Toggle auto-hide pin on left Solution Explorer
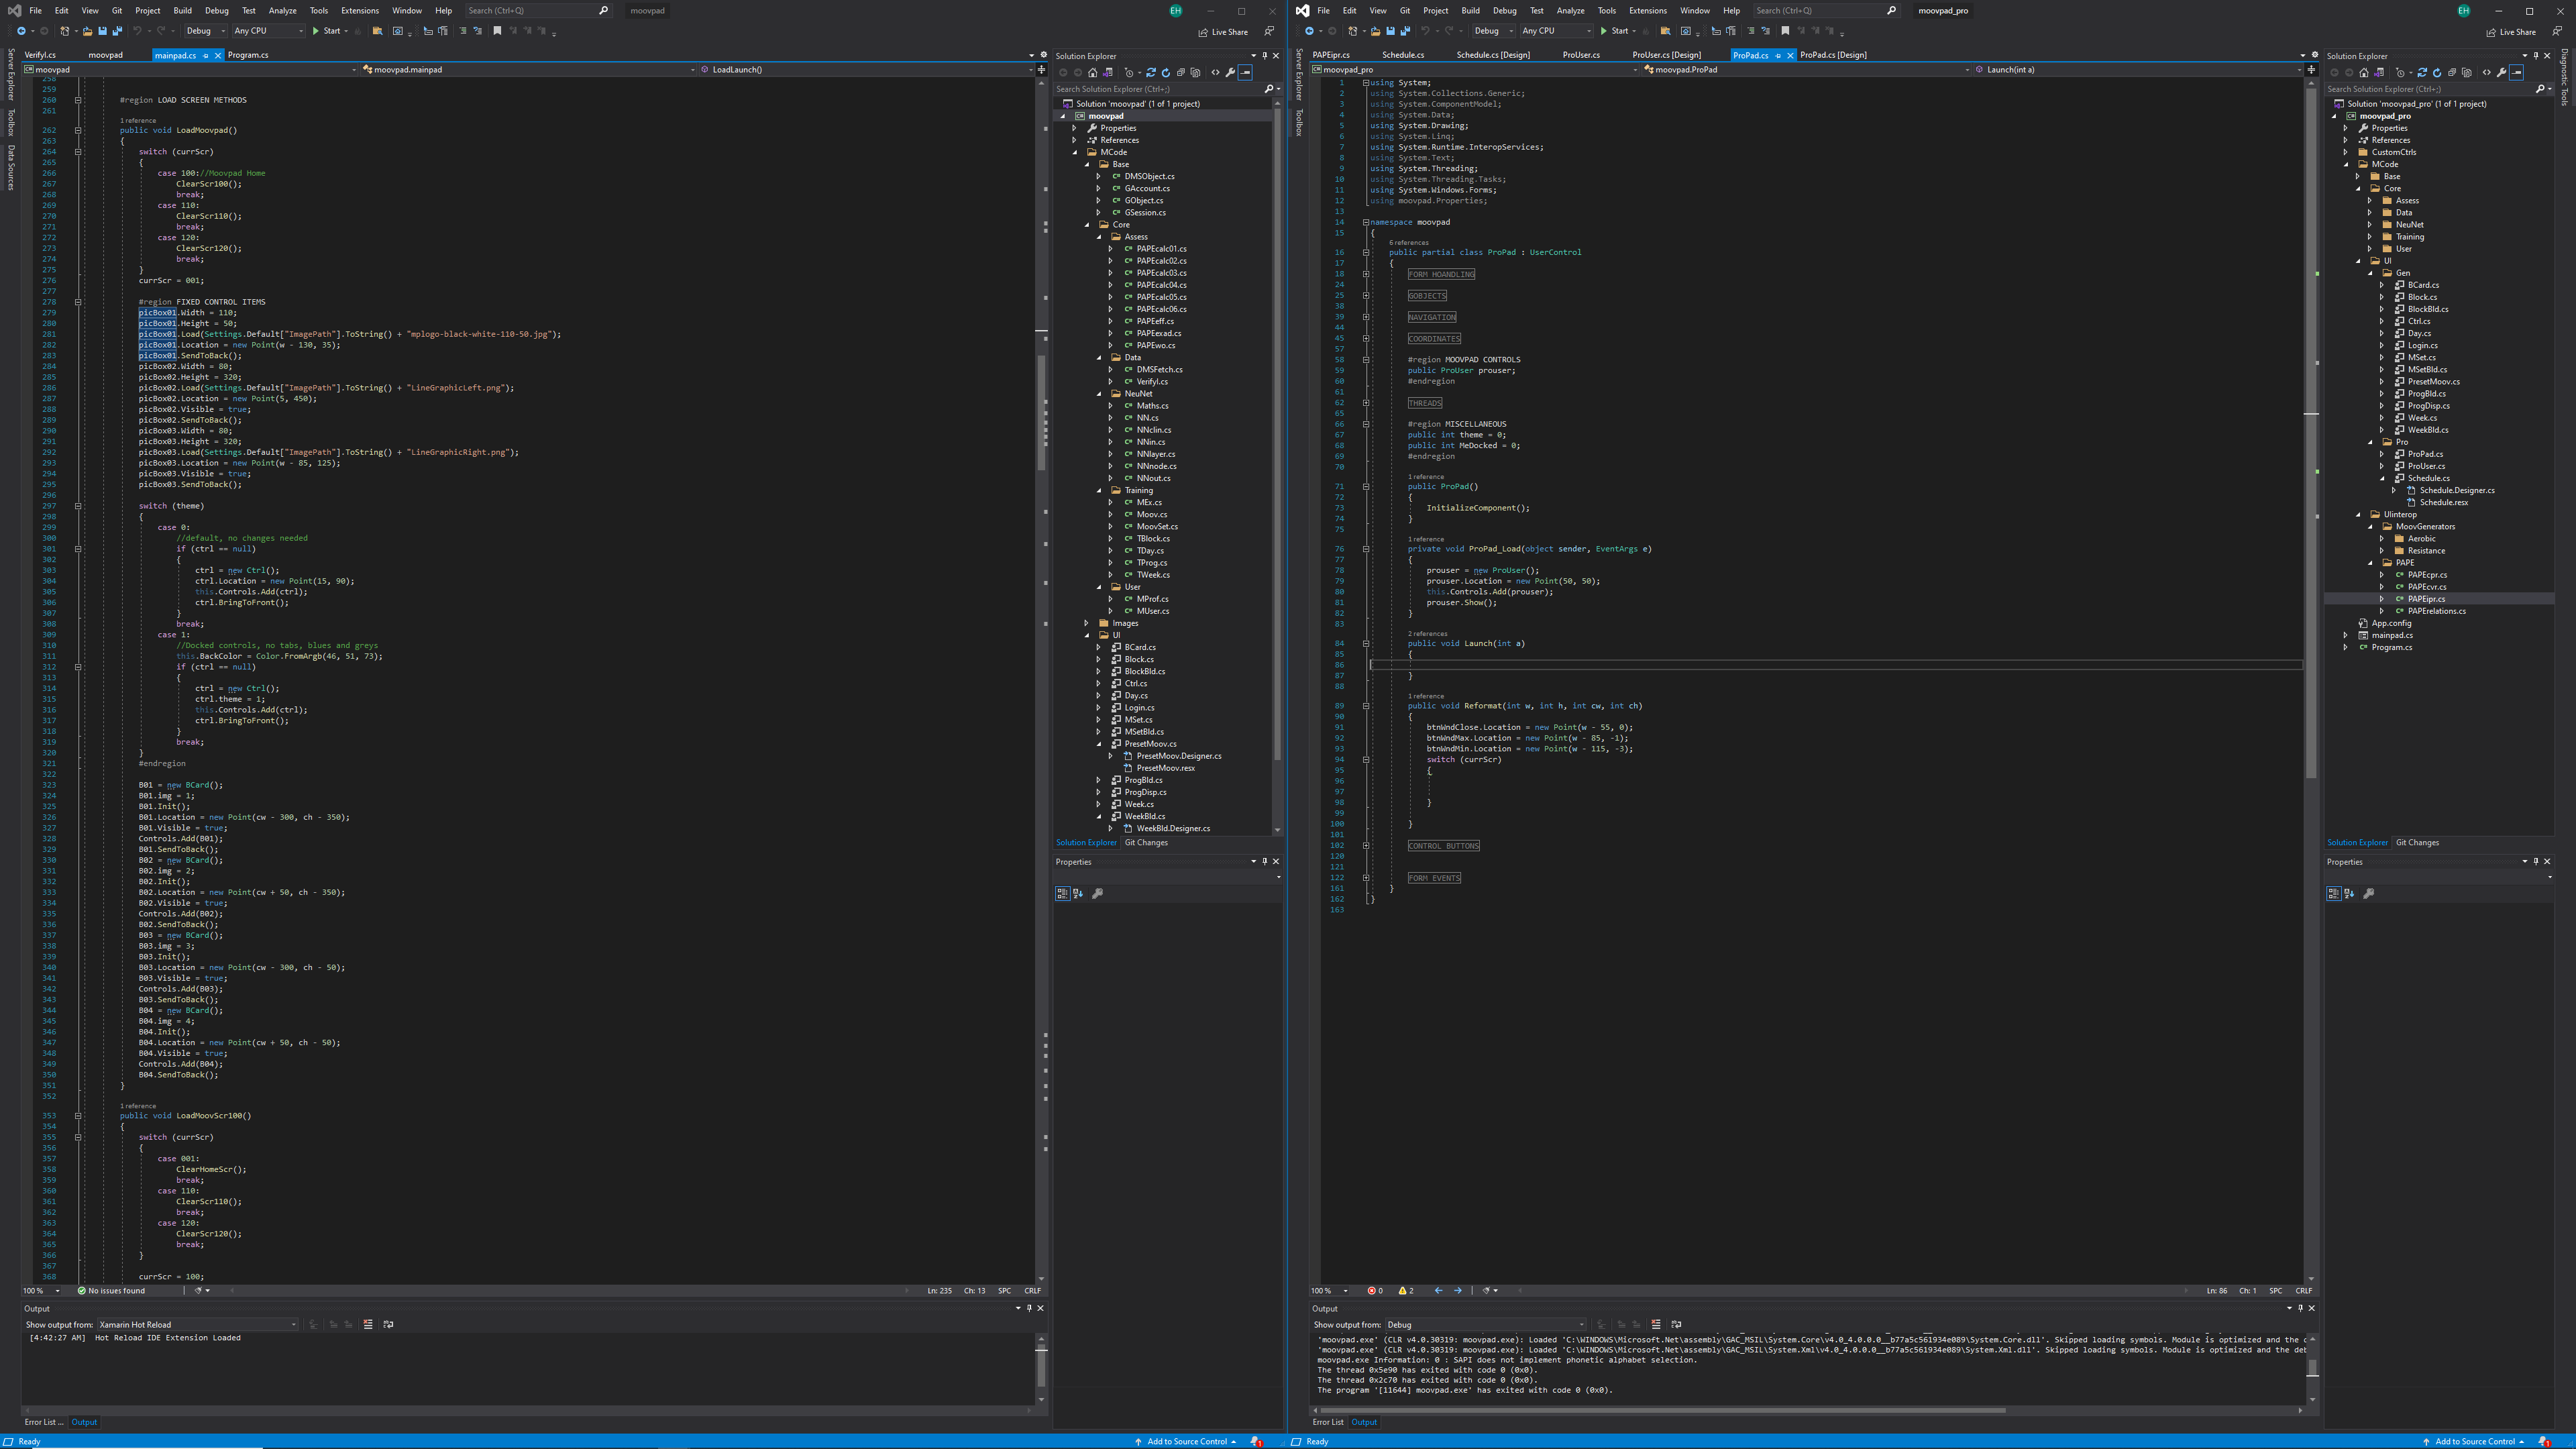 (x=1265, y=56)
